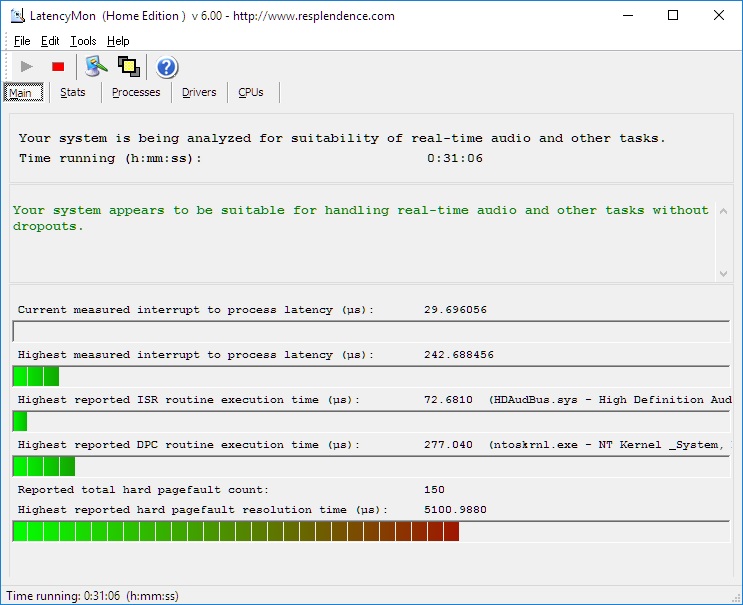
Task: Click the LatencyMon app icon in title bar
Action: (18, 16)
